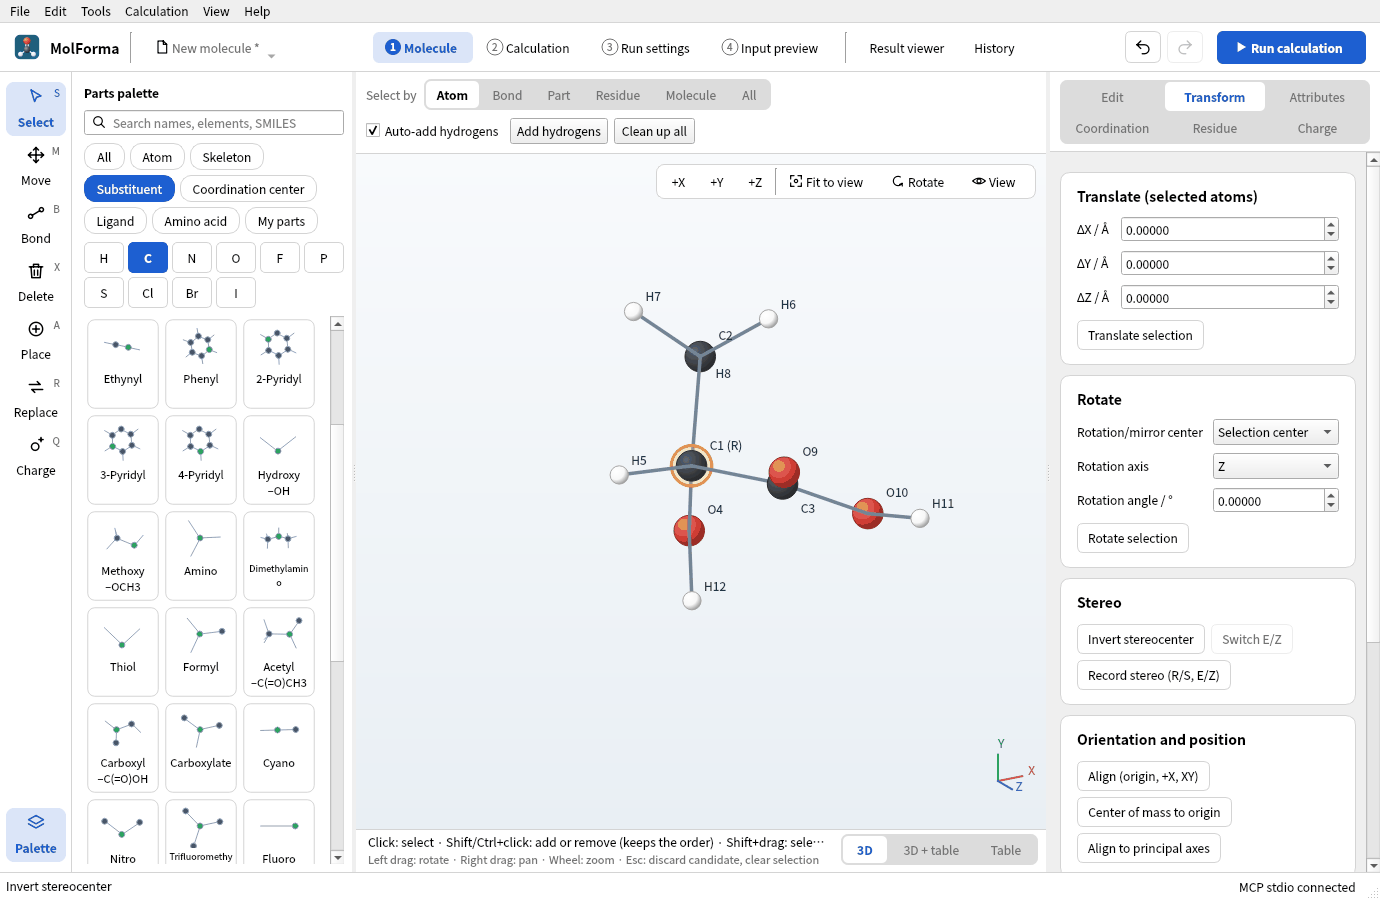Open the Rotation axis dropdown
This screenshot has width=1380, height=900.
1275,466
